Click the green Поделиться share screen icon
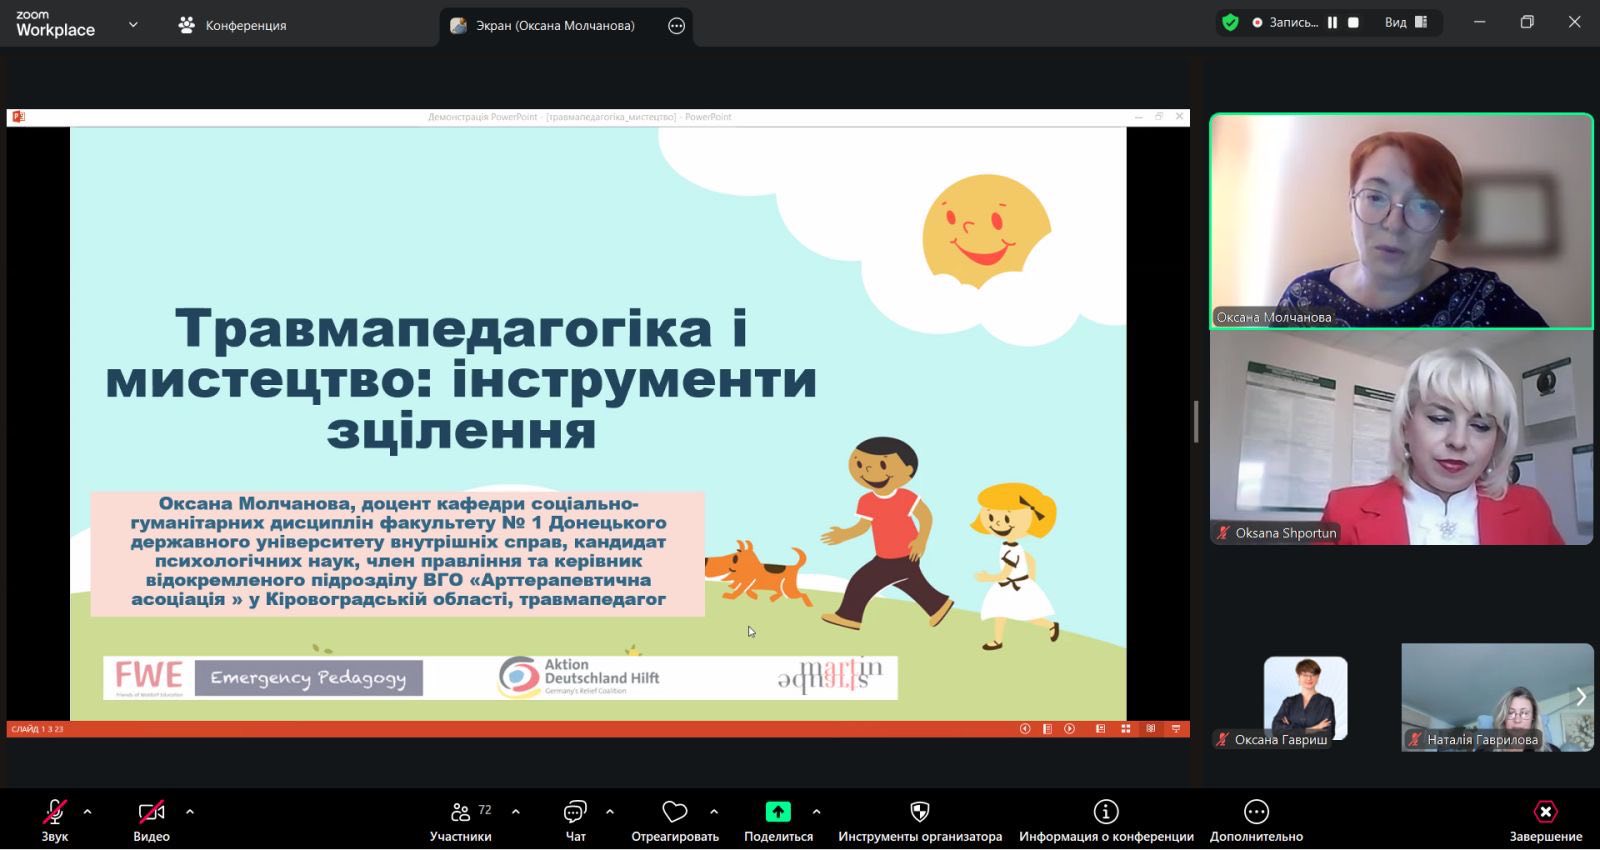The image size is (1600, 850). [x=778, y=813]
